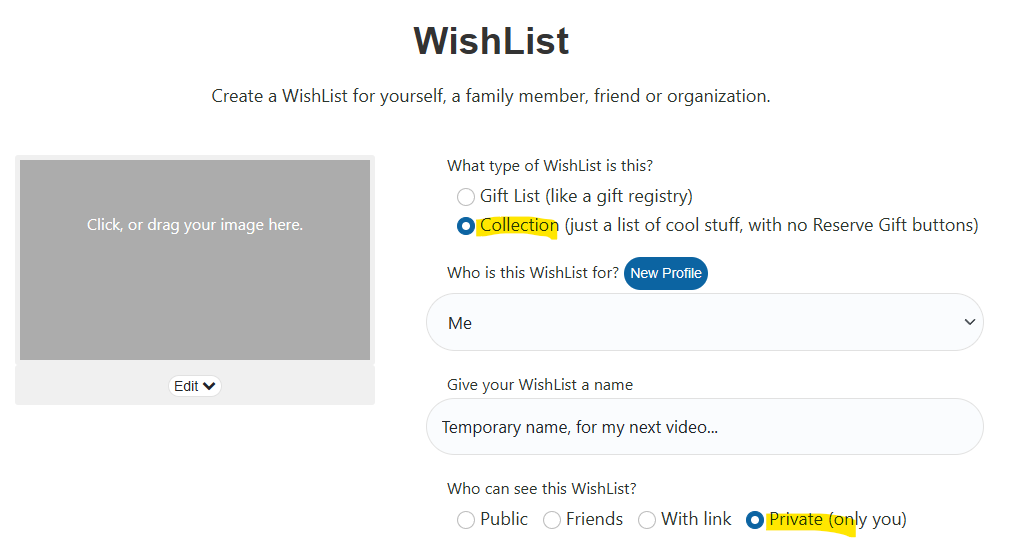Click the 'Who can see this WishList?' label
1014x556 pixels.
click(x=542, y=489)
